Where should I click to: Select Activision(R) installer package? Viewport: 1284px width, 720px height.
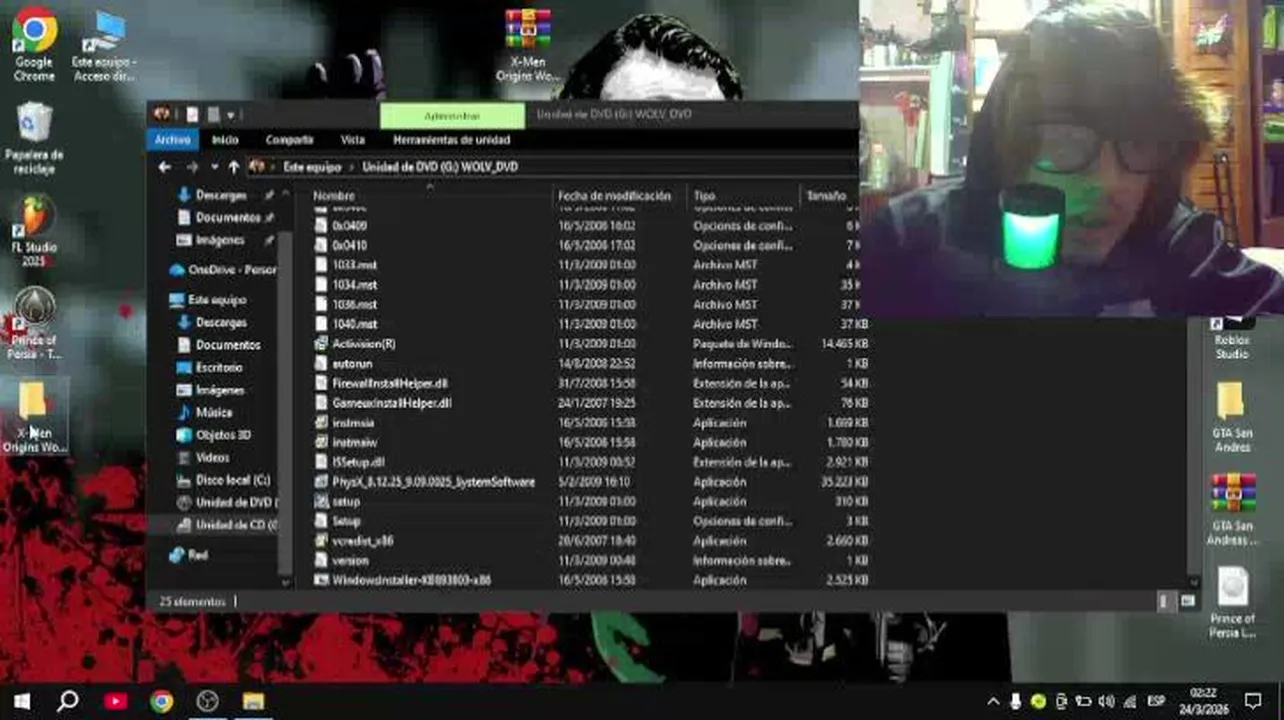364,344
